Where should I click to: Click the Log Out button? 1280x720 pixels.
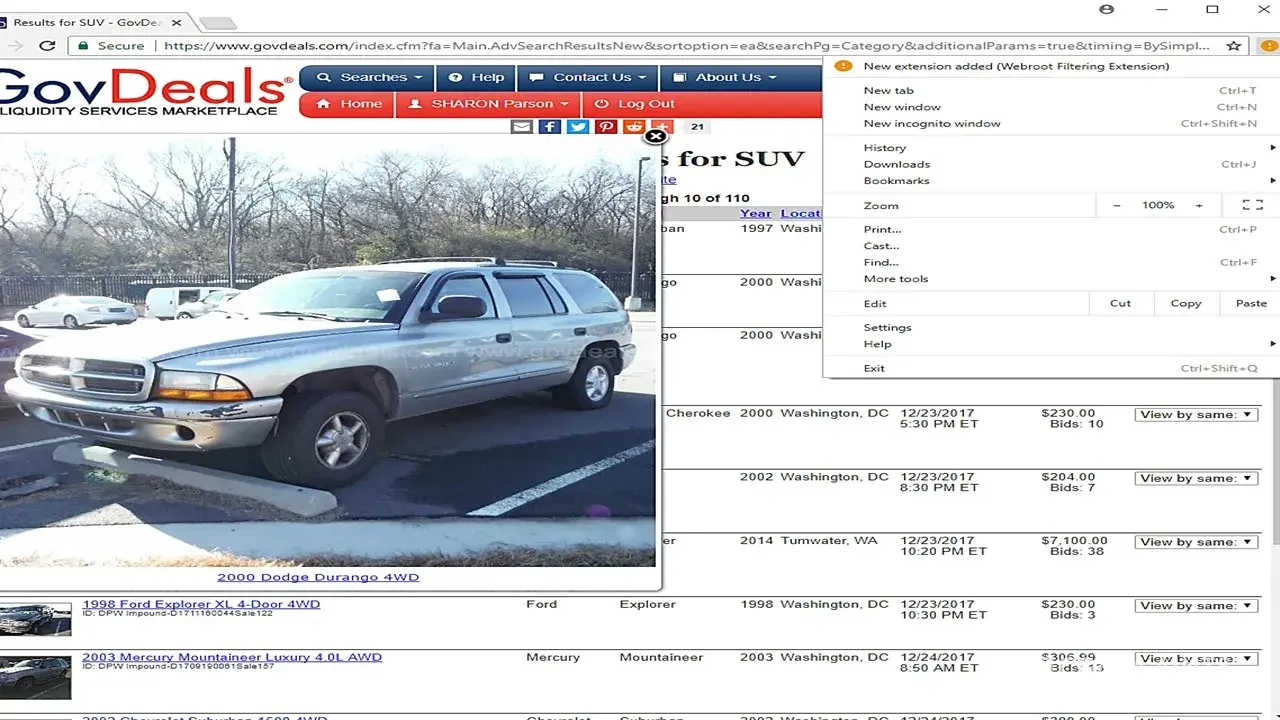tap(635, 104)
